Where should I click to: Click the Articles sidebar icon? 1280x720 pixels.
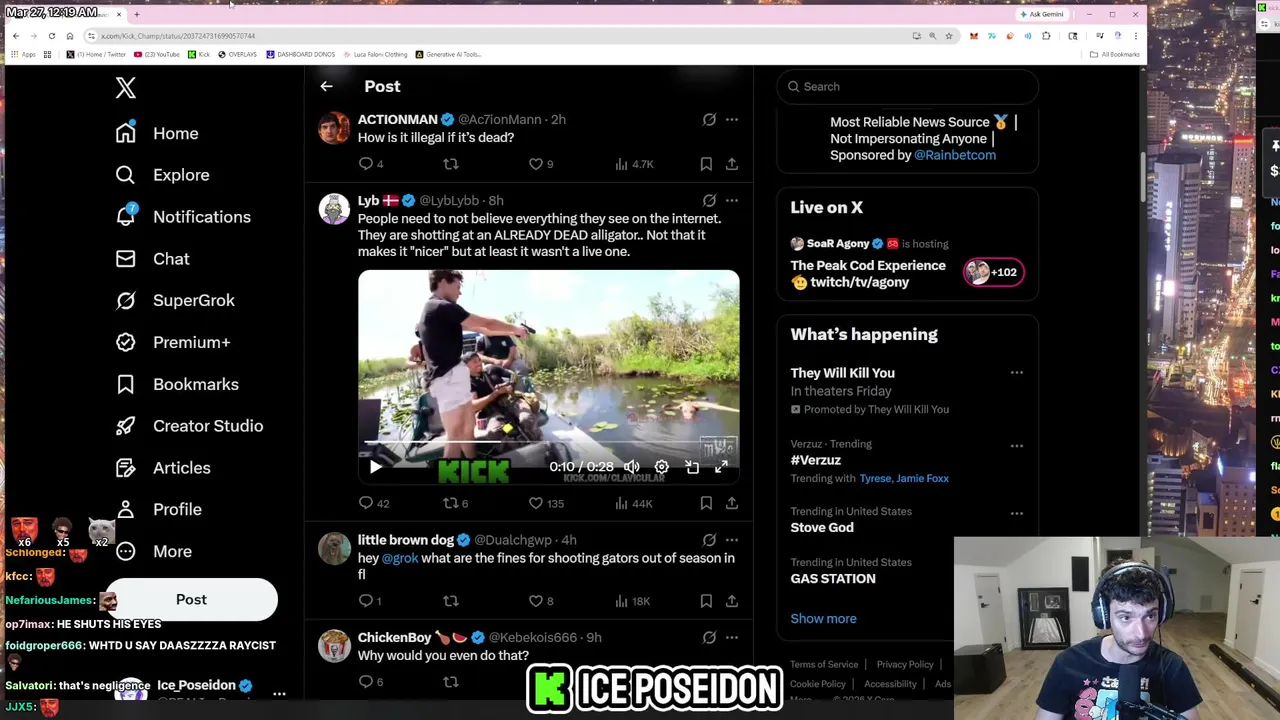tap(125, 468)
